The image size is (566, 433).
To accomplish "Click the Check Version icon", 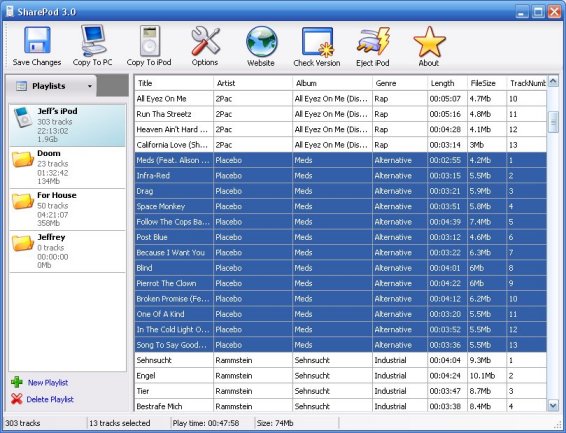I will click(x=317, y=42).
